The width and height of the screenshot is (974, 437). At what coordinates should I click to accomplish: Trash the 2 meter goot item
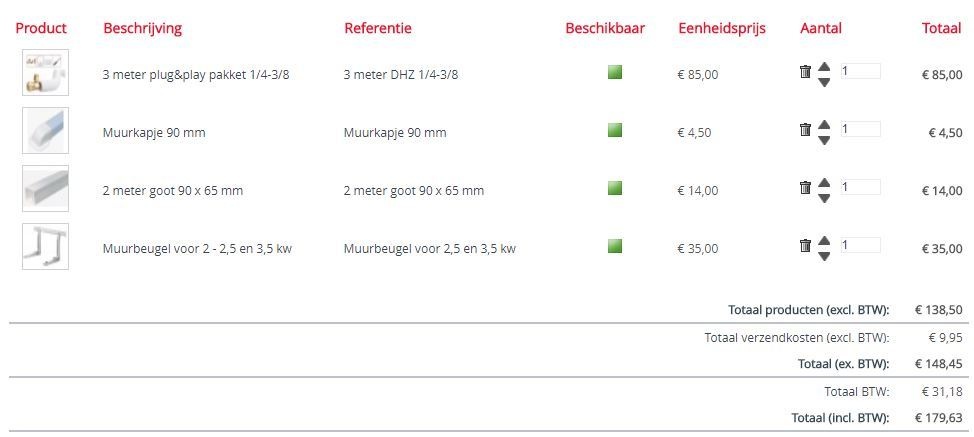(805, 188)
